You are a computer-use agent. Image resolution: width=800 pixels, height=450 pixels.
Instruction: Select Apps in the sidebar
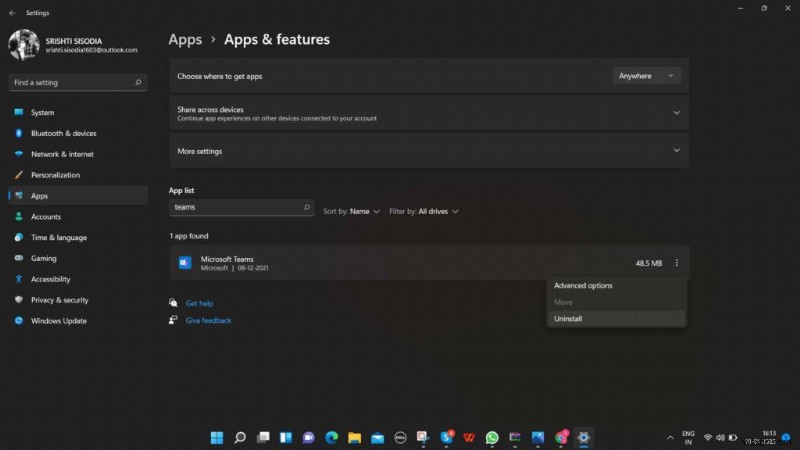click(x=78, y=196)
